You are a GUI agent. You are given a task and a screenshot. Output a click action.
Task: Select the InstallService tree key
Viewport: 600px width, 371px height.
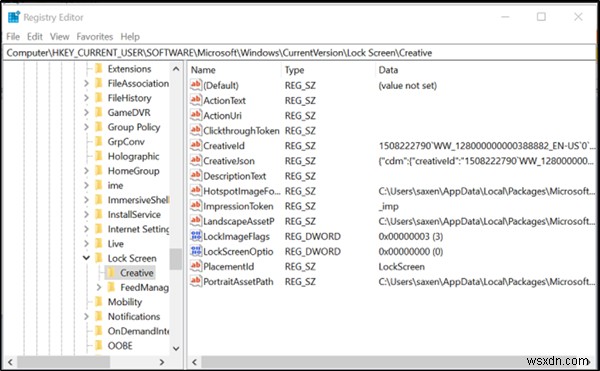pyautogui.click(x=134, y=215)
